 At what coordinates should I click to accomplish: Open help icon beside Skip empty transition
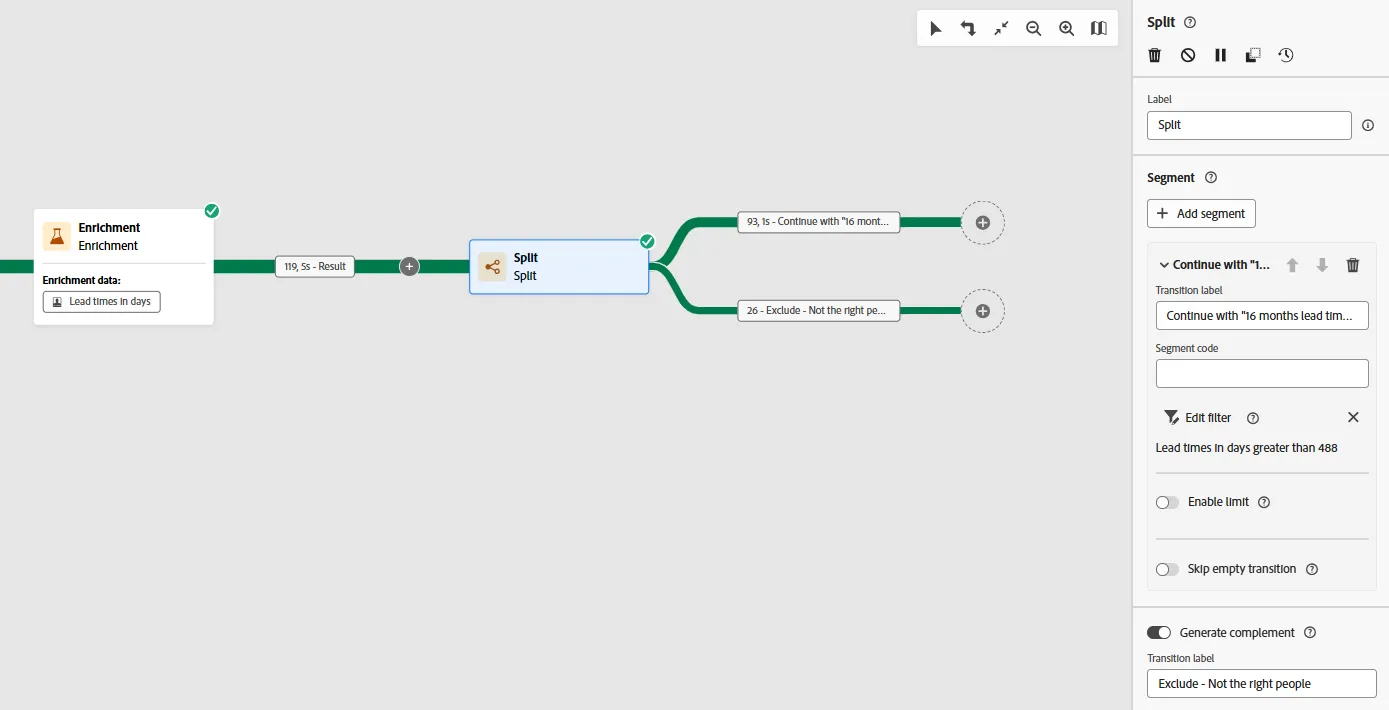(x=1312, y=569)
